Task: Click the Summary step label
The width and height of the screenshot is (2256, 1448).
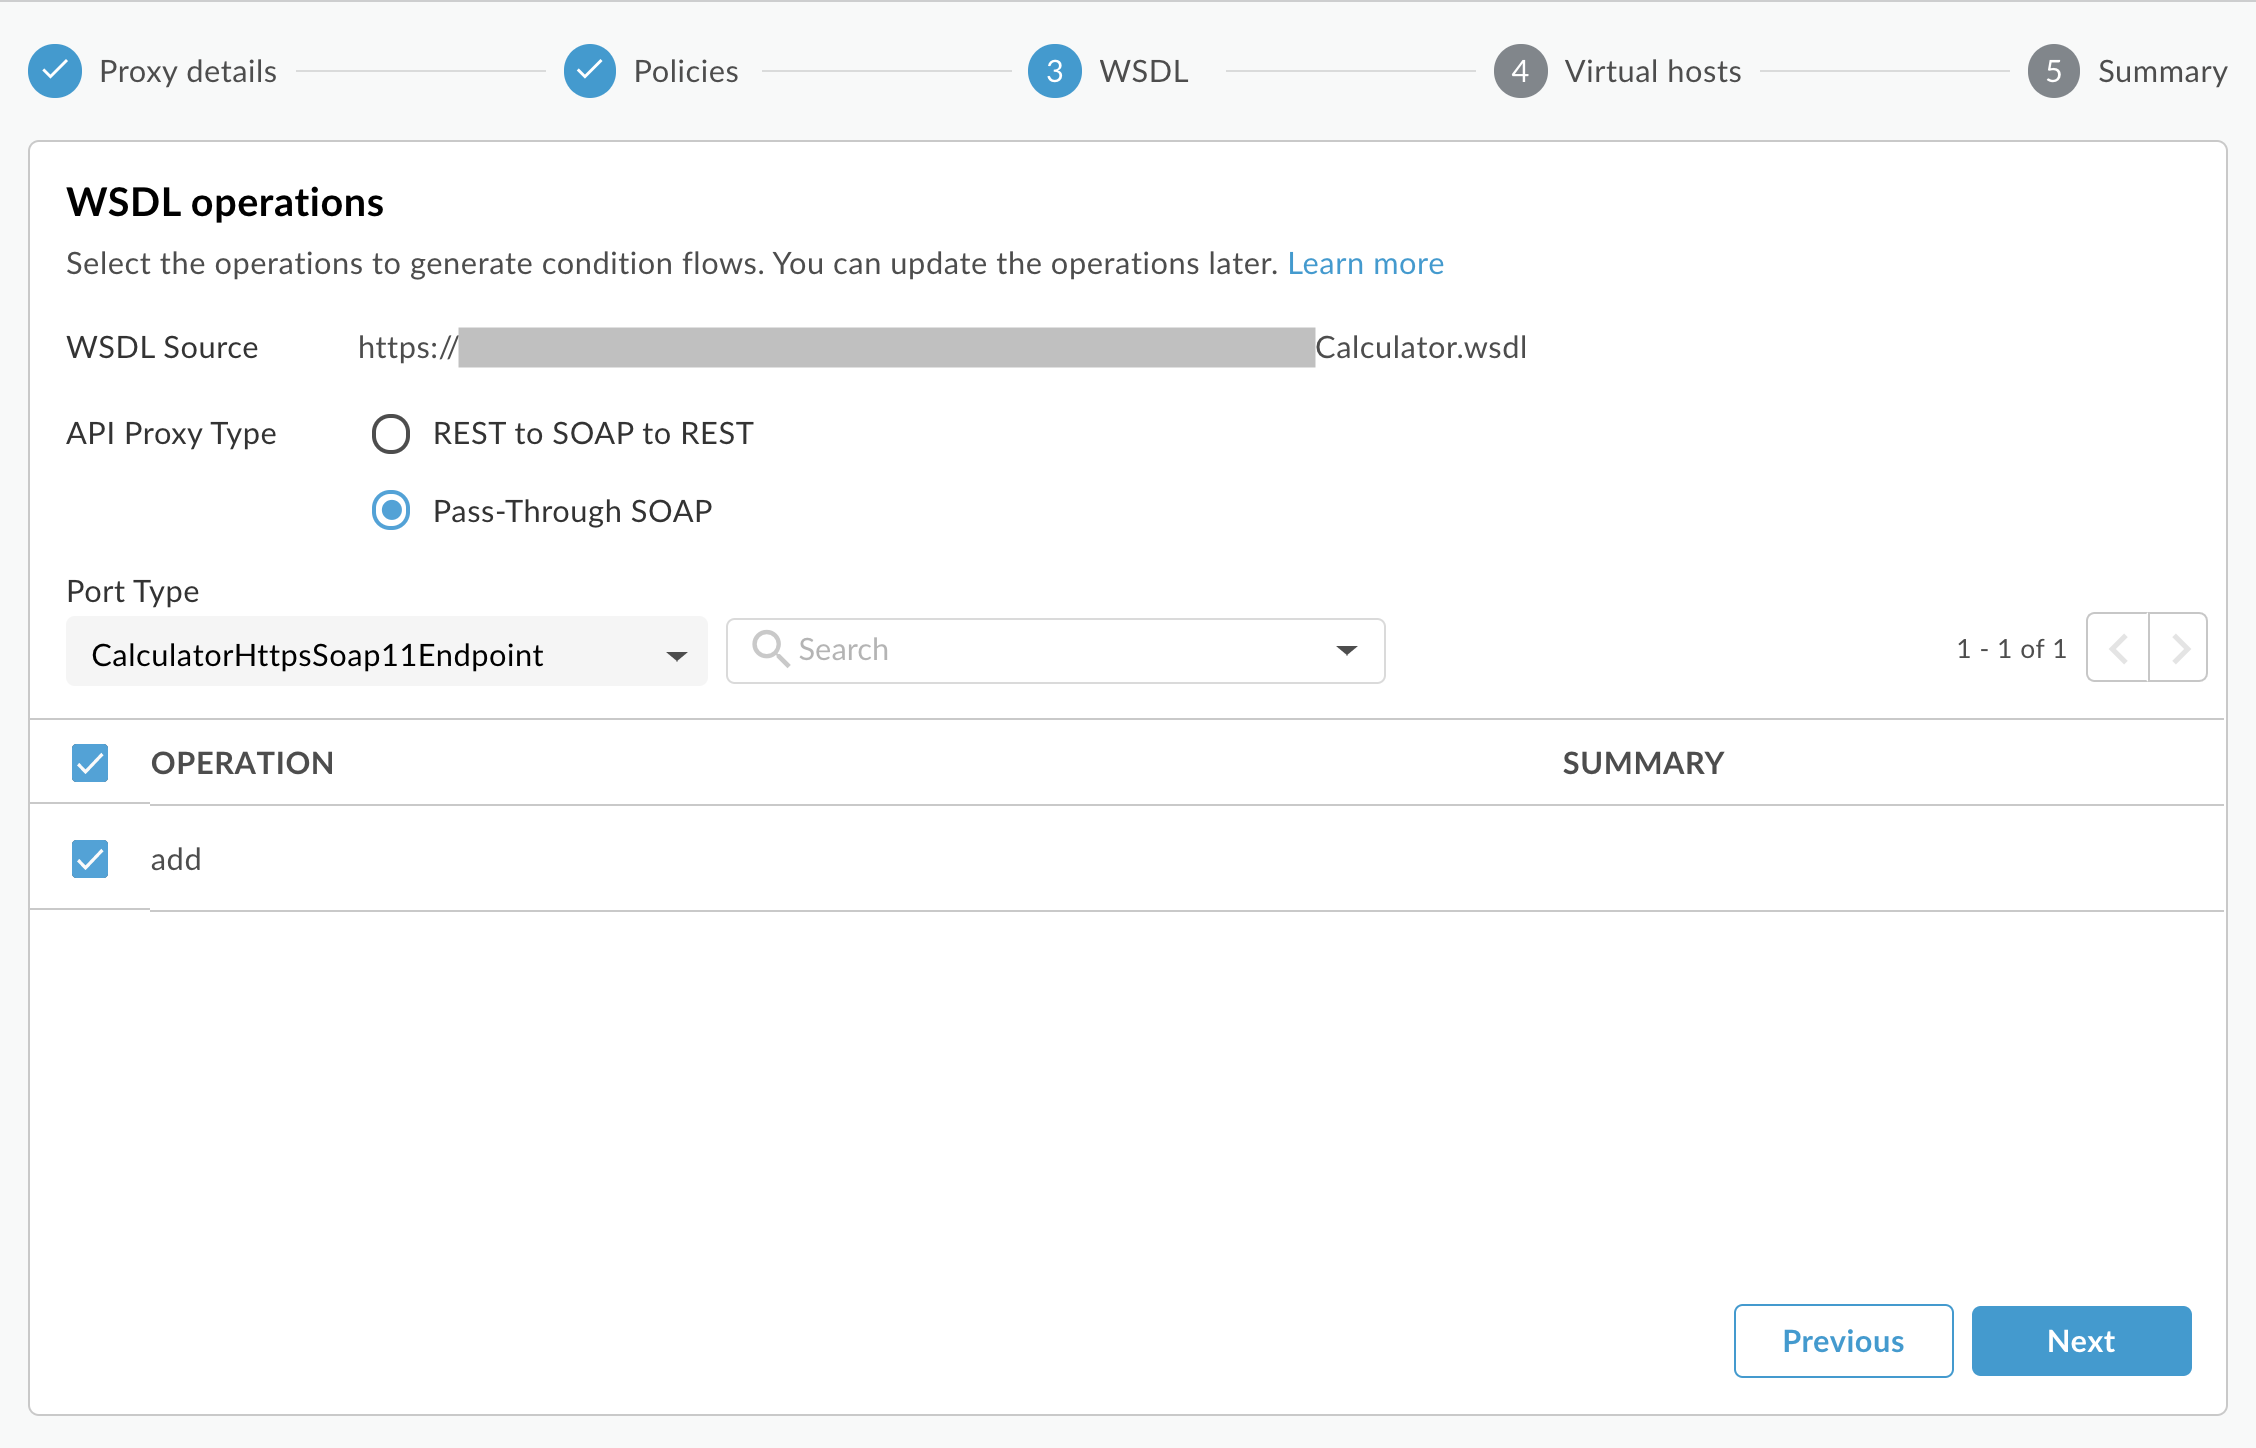Action: 2162,71
